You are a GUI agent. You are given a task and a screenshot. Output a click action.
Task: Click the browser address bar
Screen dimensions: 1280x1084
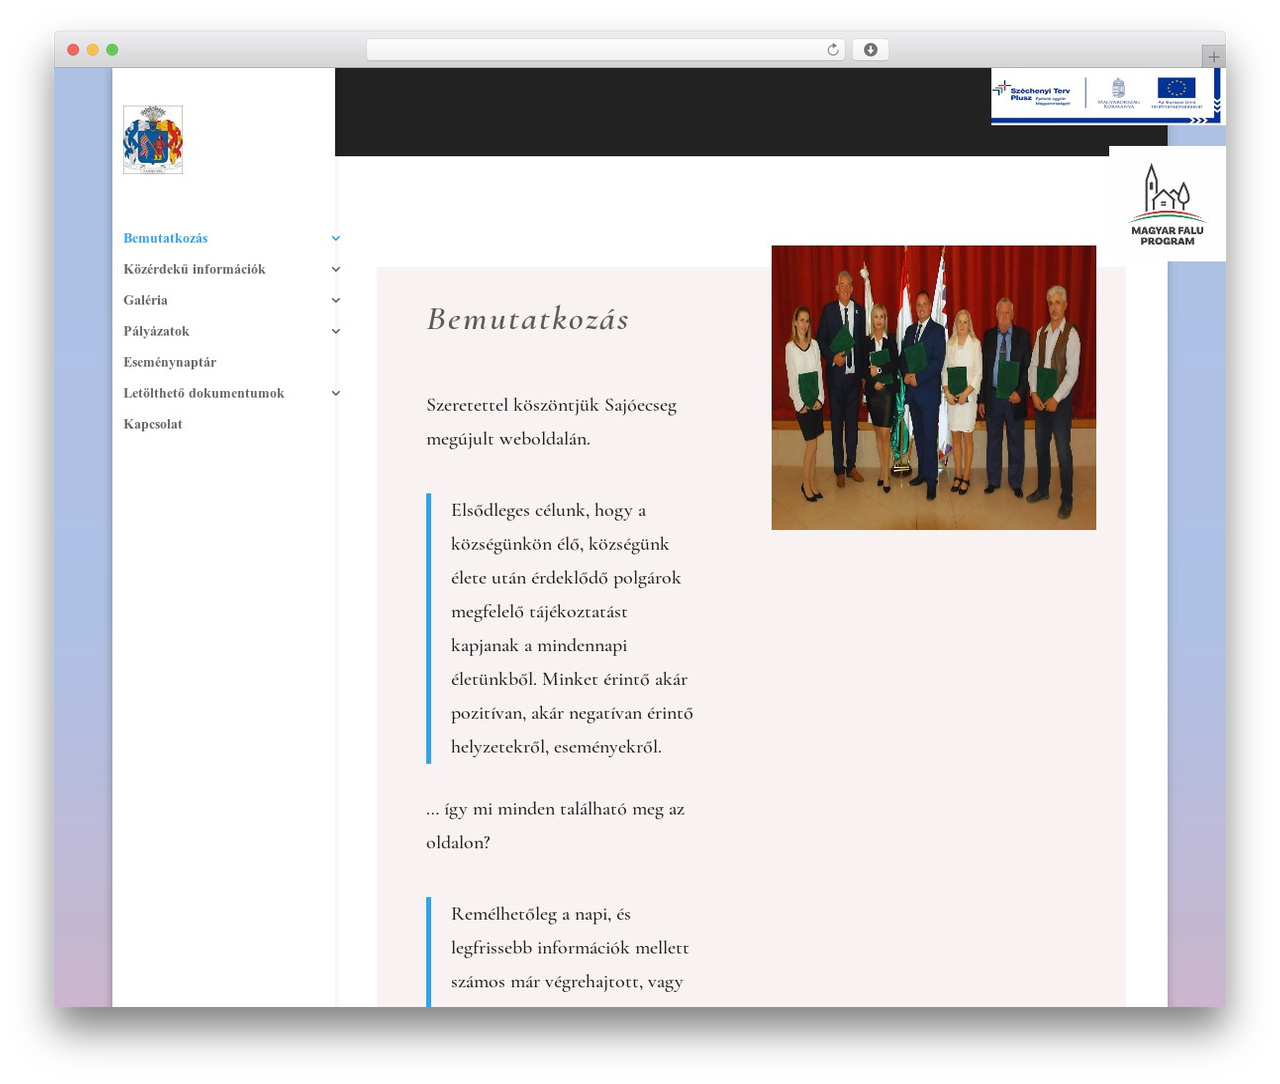tap(605, 50)
